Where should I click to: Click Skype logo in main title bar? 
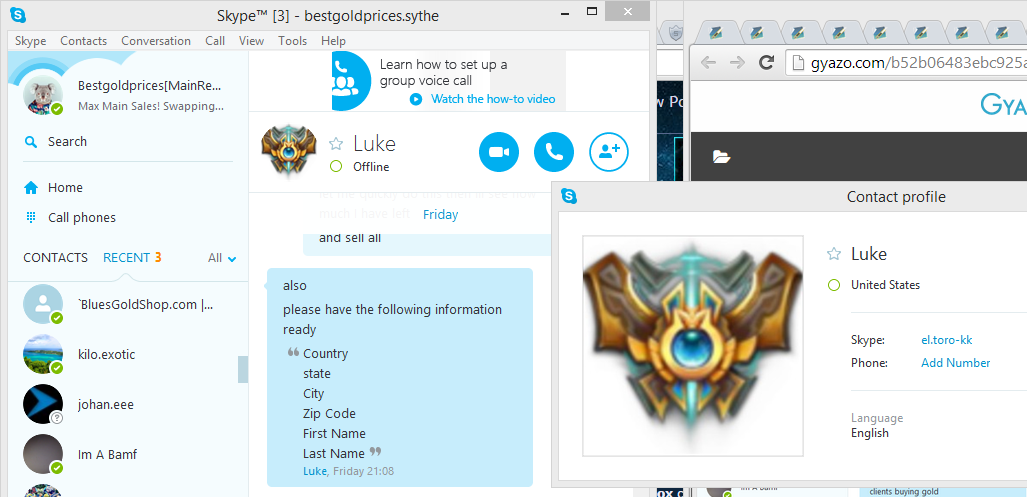[x=18, y=14]
